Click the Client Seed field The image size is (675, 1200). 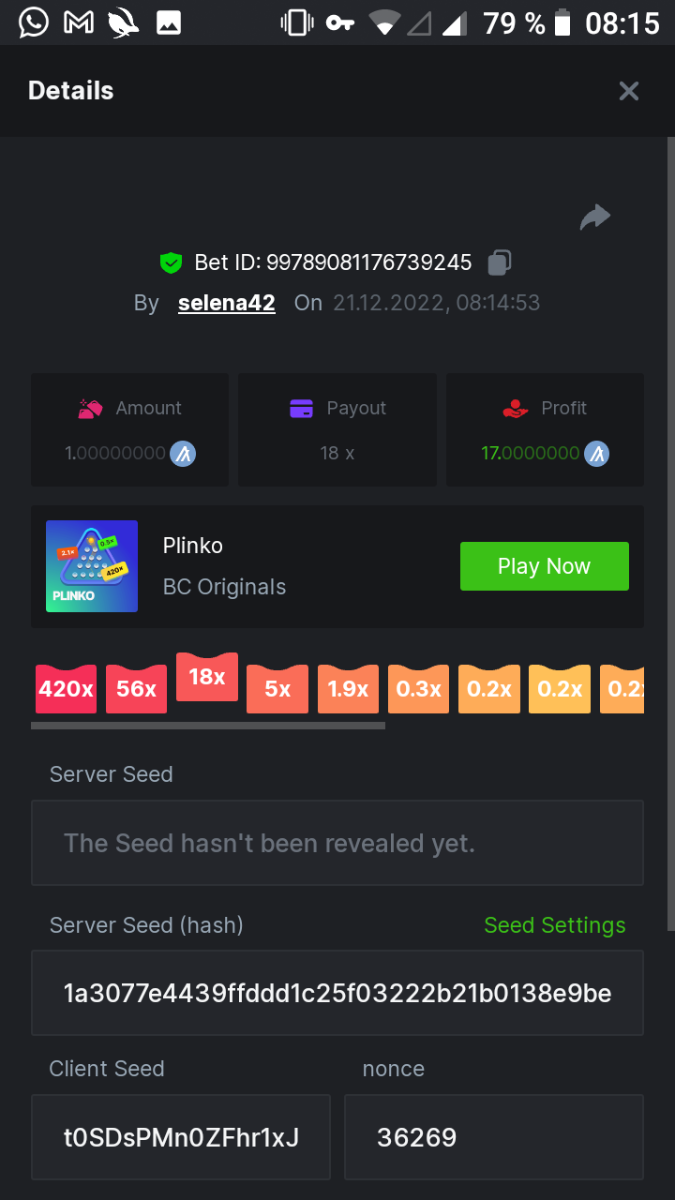coord(180,1137)
